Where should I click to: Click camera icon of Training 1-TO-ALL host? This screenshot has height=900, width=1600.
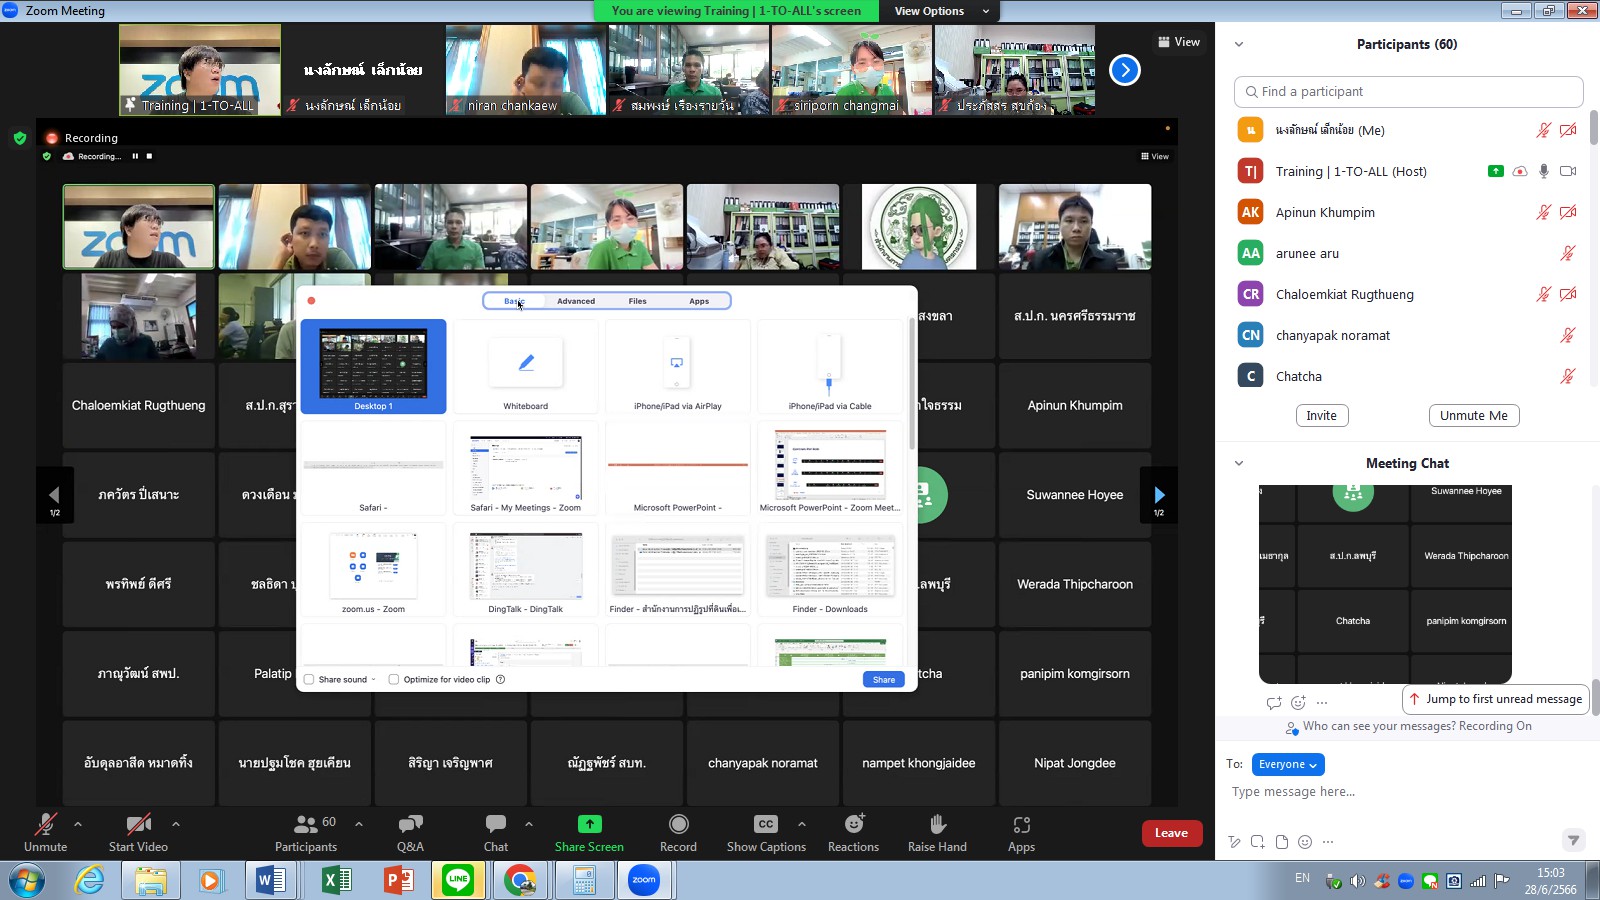[x=1568, y=171]
